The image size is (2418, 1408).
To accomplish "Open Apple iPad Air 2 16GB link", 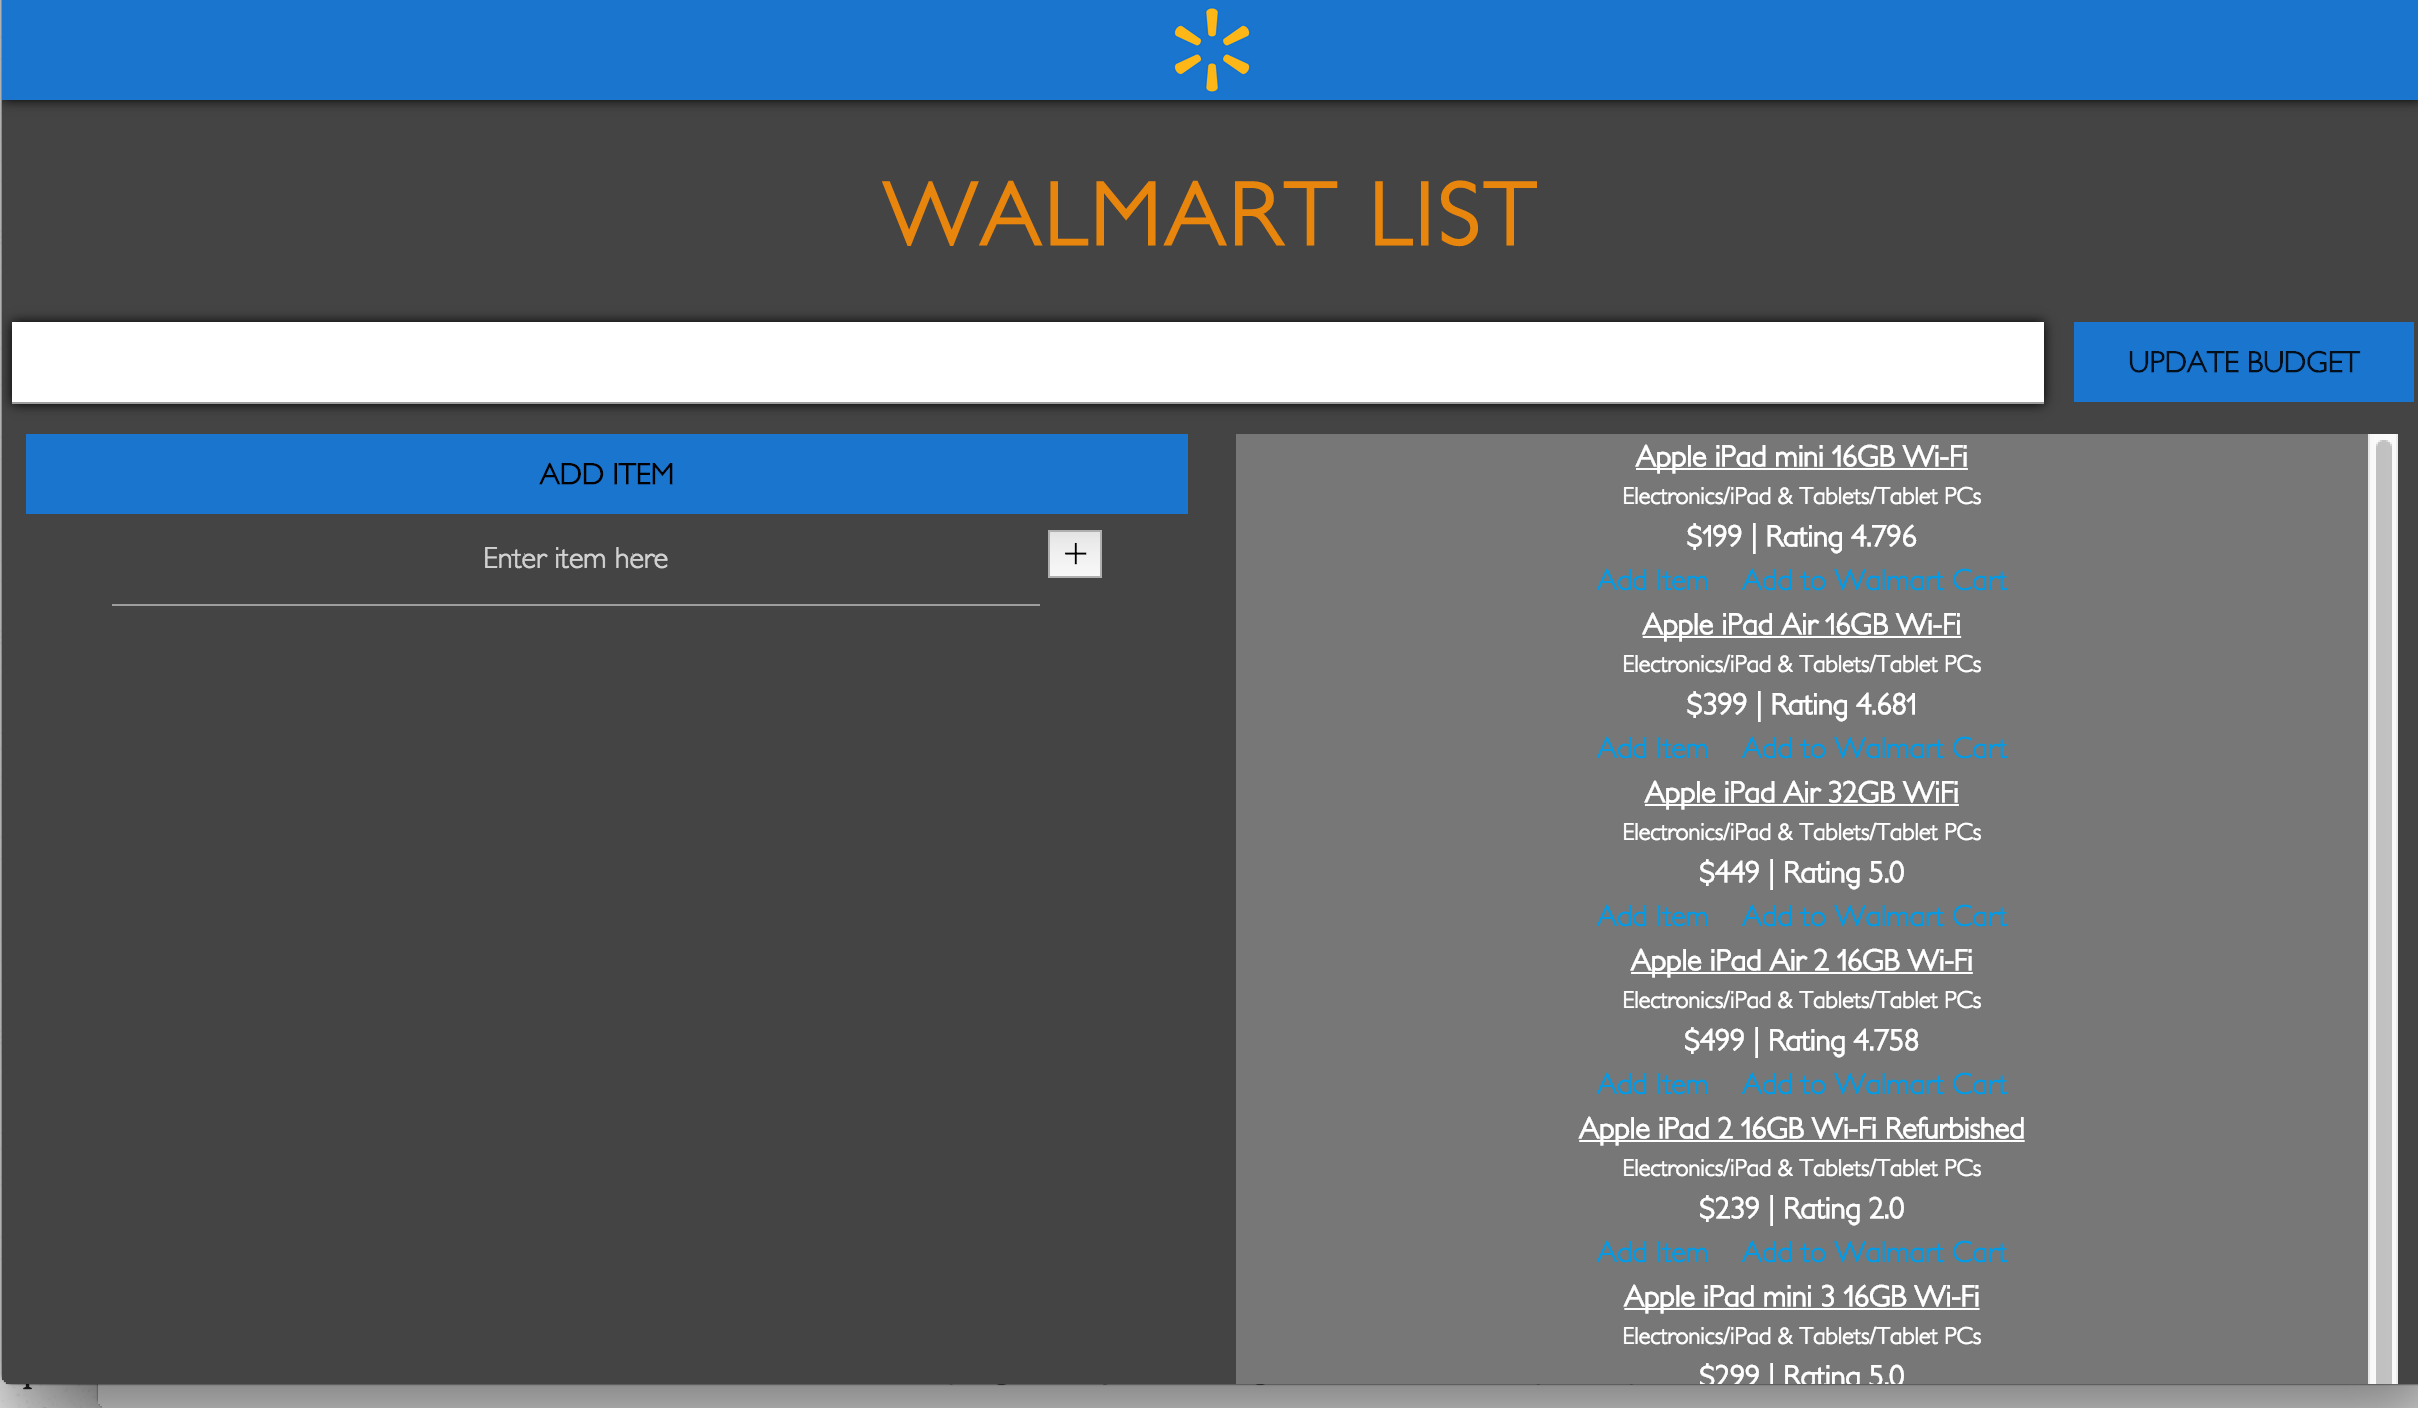I will pyautogui.click(x=1800, y=961).
